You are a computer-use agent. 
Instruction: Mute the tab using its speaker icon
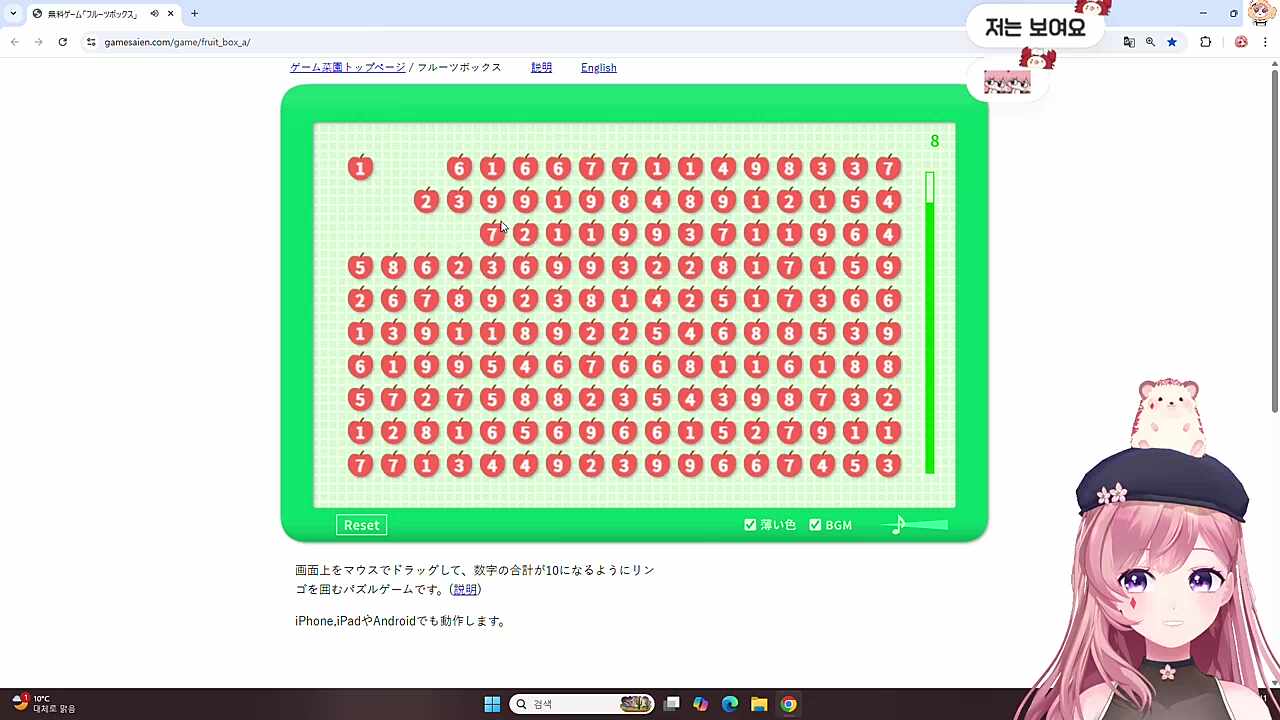(155, 14)
